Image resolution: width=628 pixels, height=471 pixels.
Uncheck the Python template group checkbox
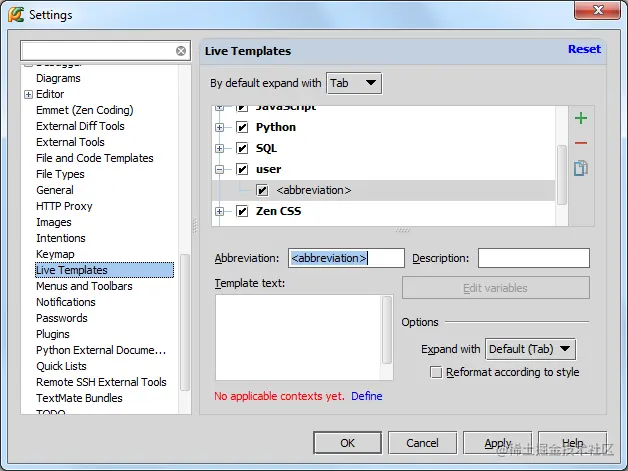point(242,127)
